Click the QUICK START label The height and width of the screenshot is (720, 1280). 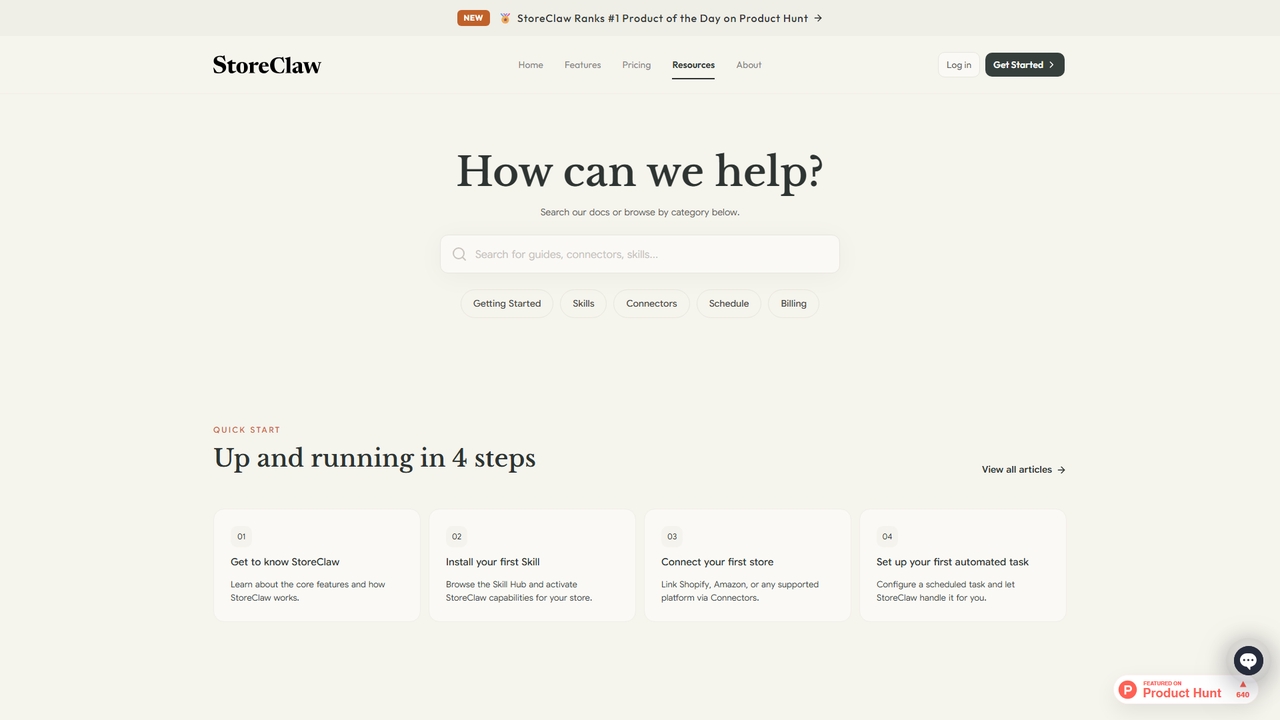click(247, 430)
